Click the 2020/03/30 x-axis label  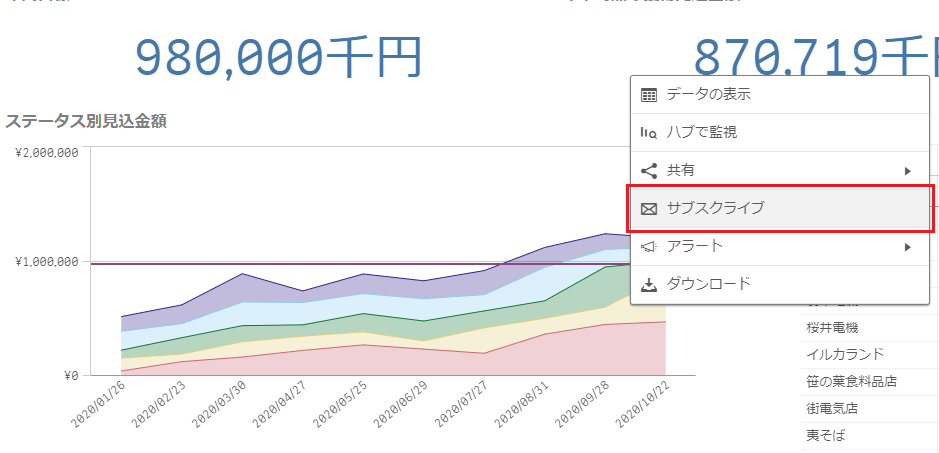(x=220, y=406)
